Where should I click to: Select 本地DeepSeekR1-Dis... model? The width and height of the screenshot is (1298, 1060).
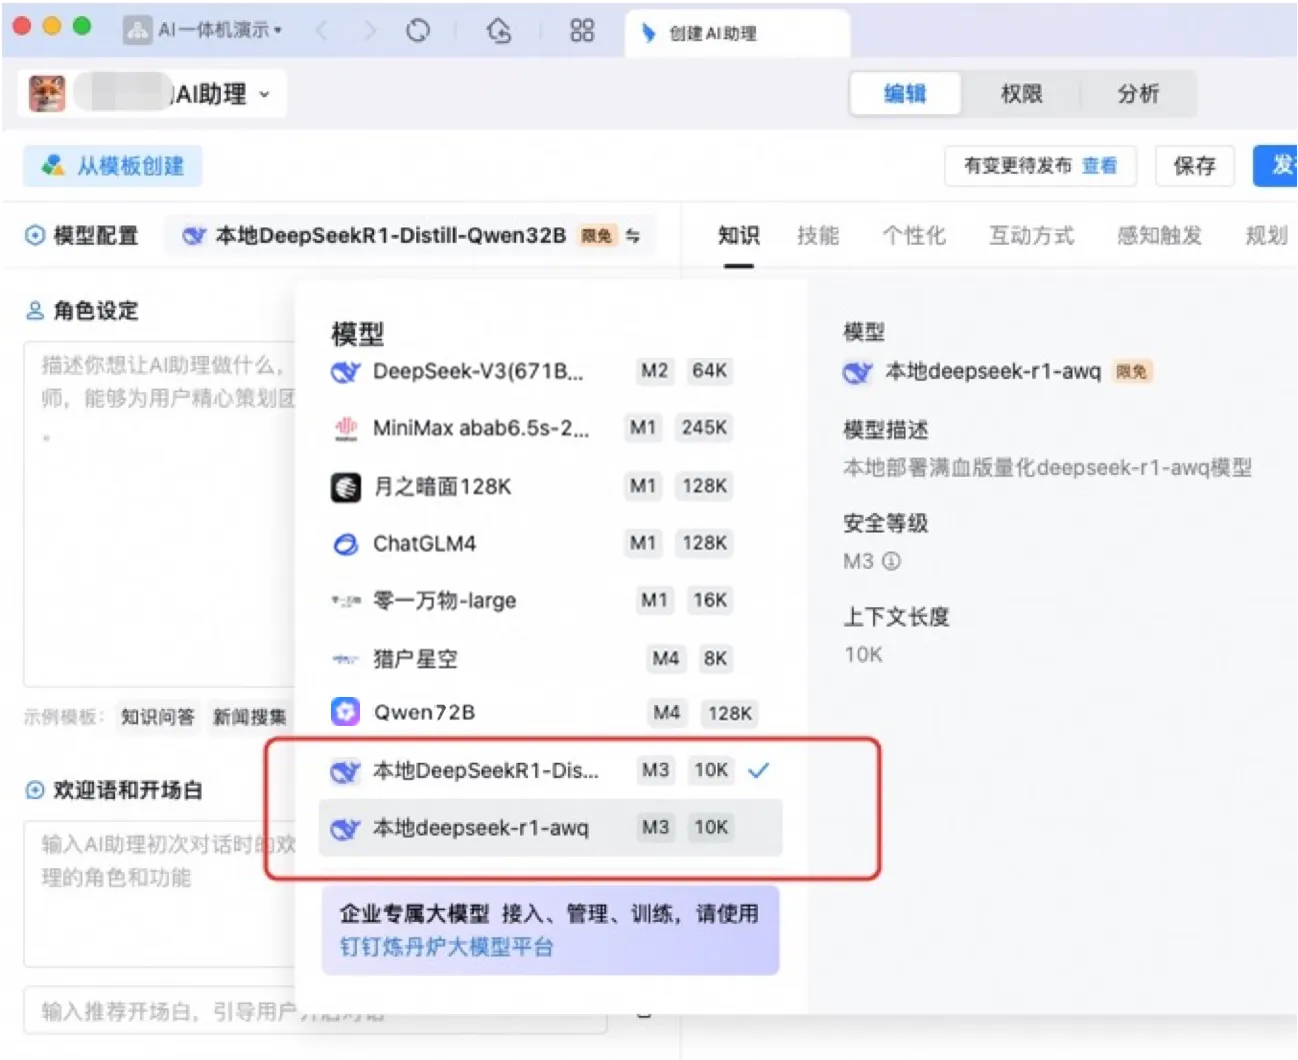point(550,771)
